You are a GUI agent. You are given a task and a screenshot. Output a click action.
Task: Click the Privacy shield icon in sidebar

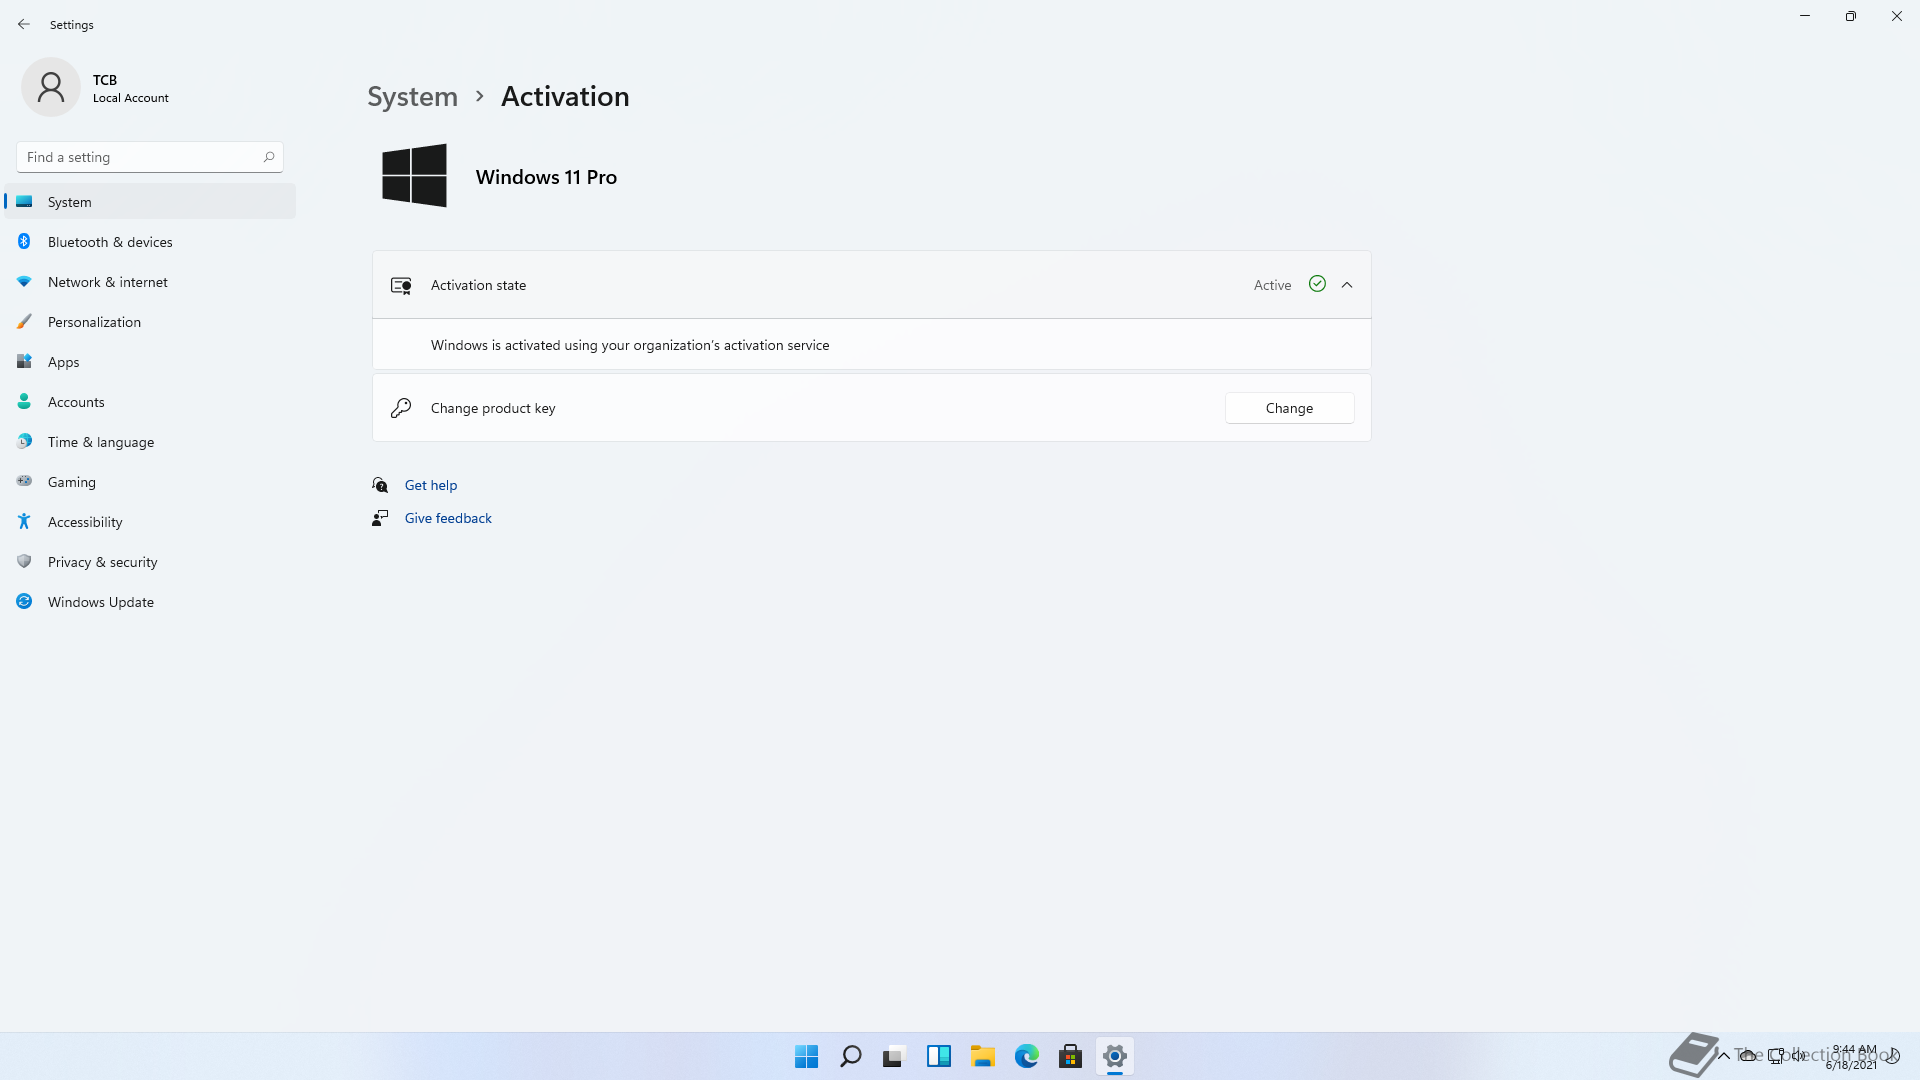click(x=24, y=561)
